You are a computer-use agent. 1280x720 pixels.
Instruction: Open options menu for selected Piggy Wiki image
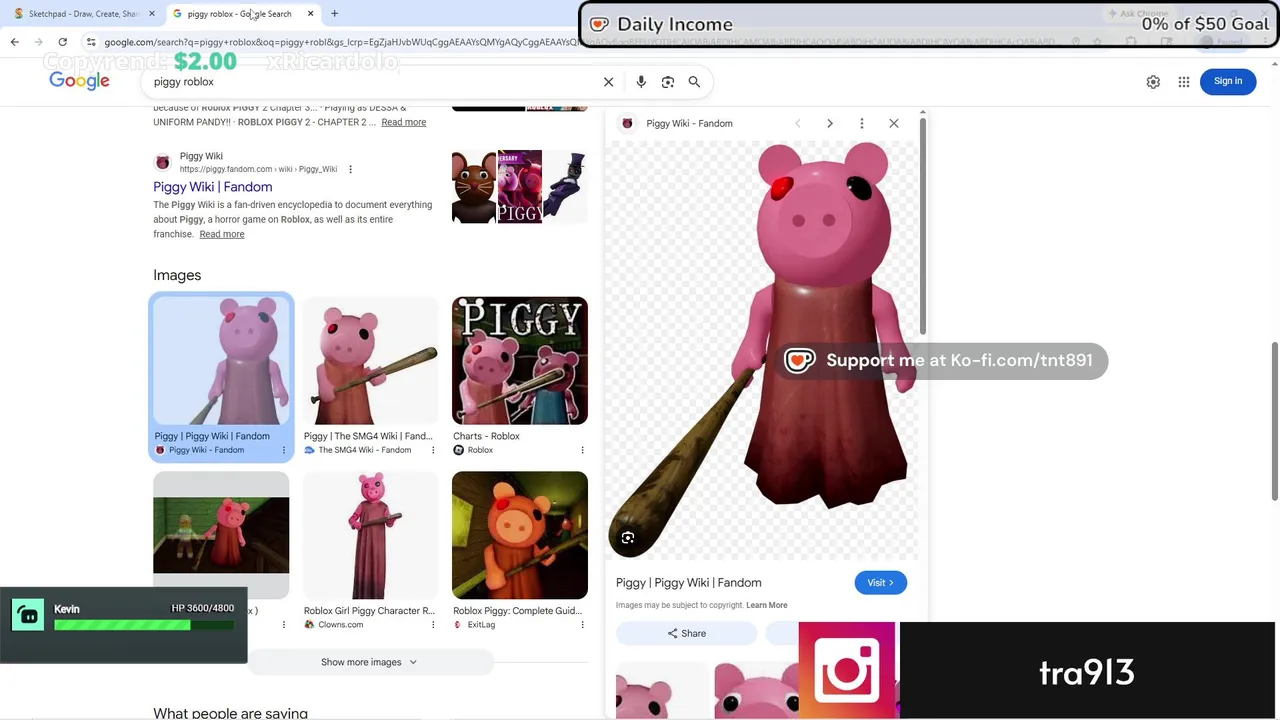point(284,450)
